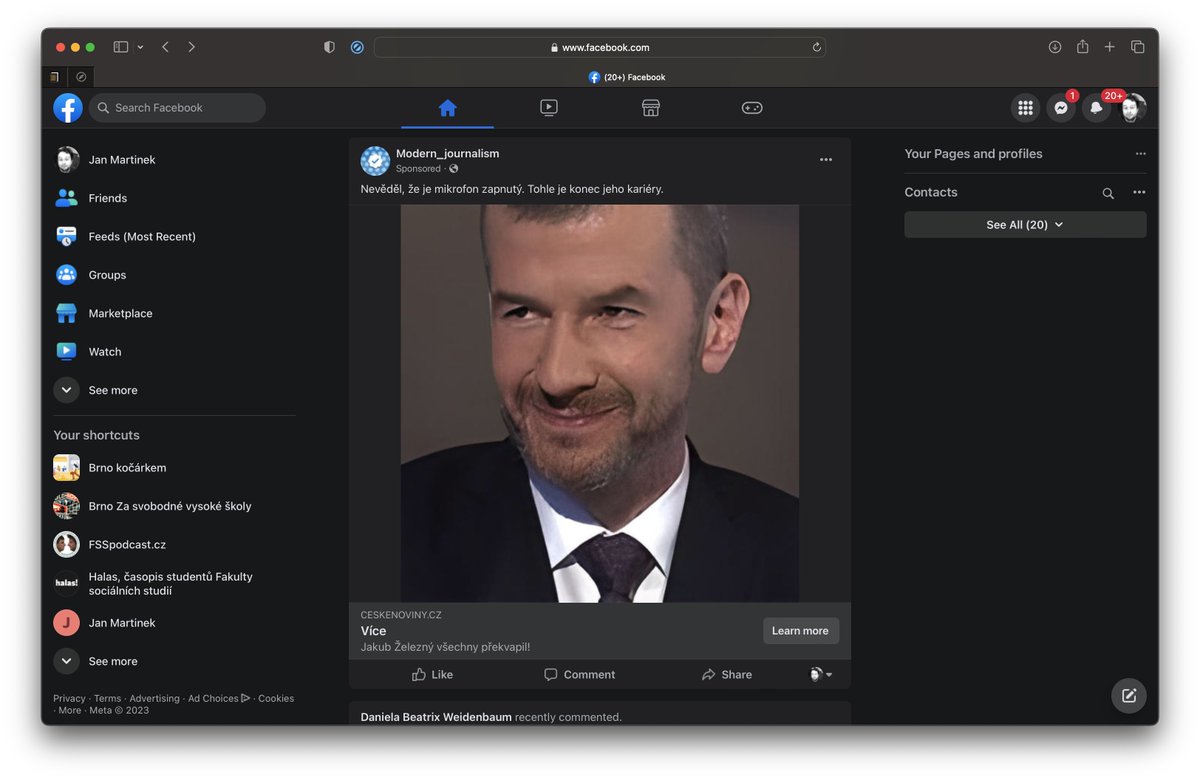Show Safari tab overview
Viewport: 1200px width, 780px height.
(x=1137, y=47)
